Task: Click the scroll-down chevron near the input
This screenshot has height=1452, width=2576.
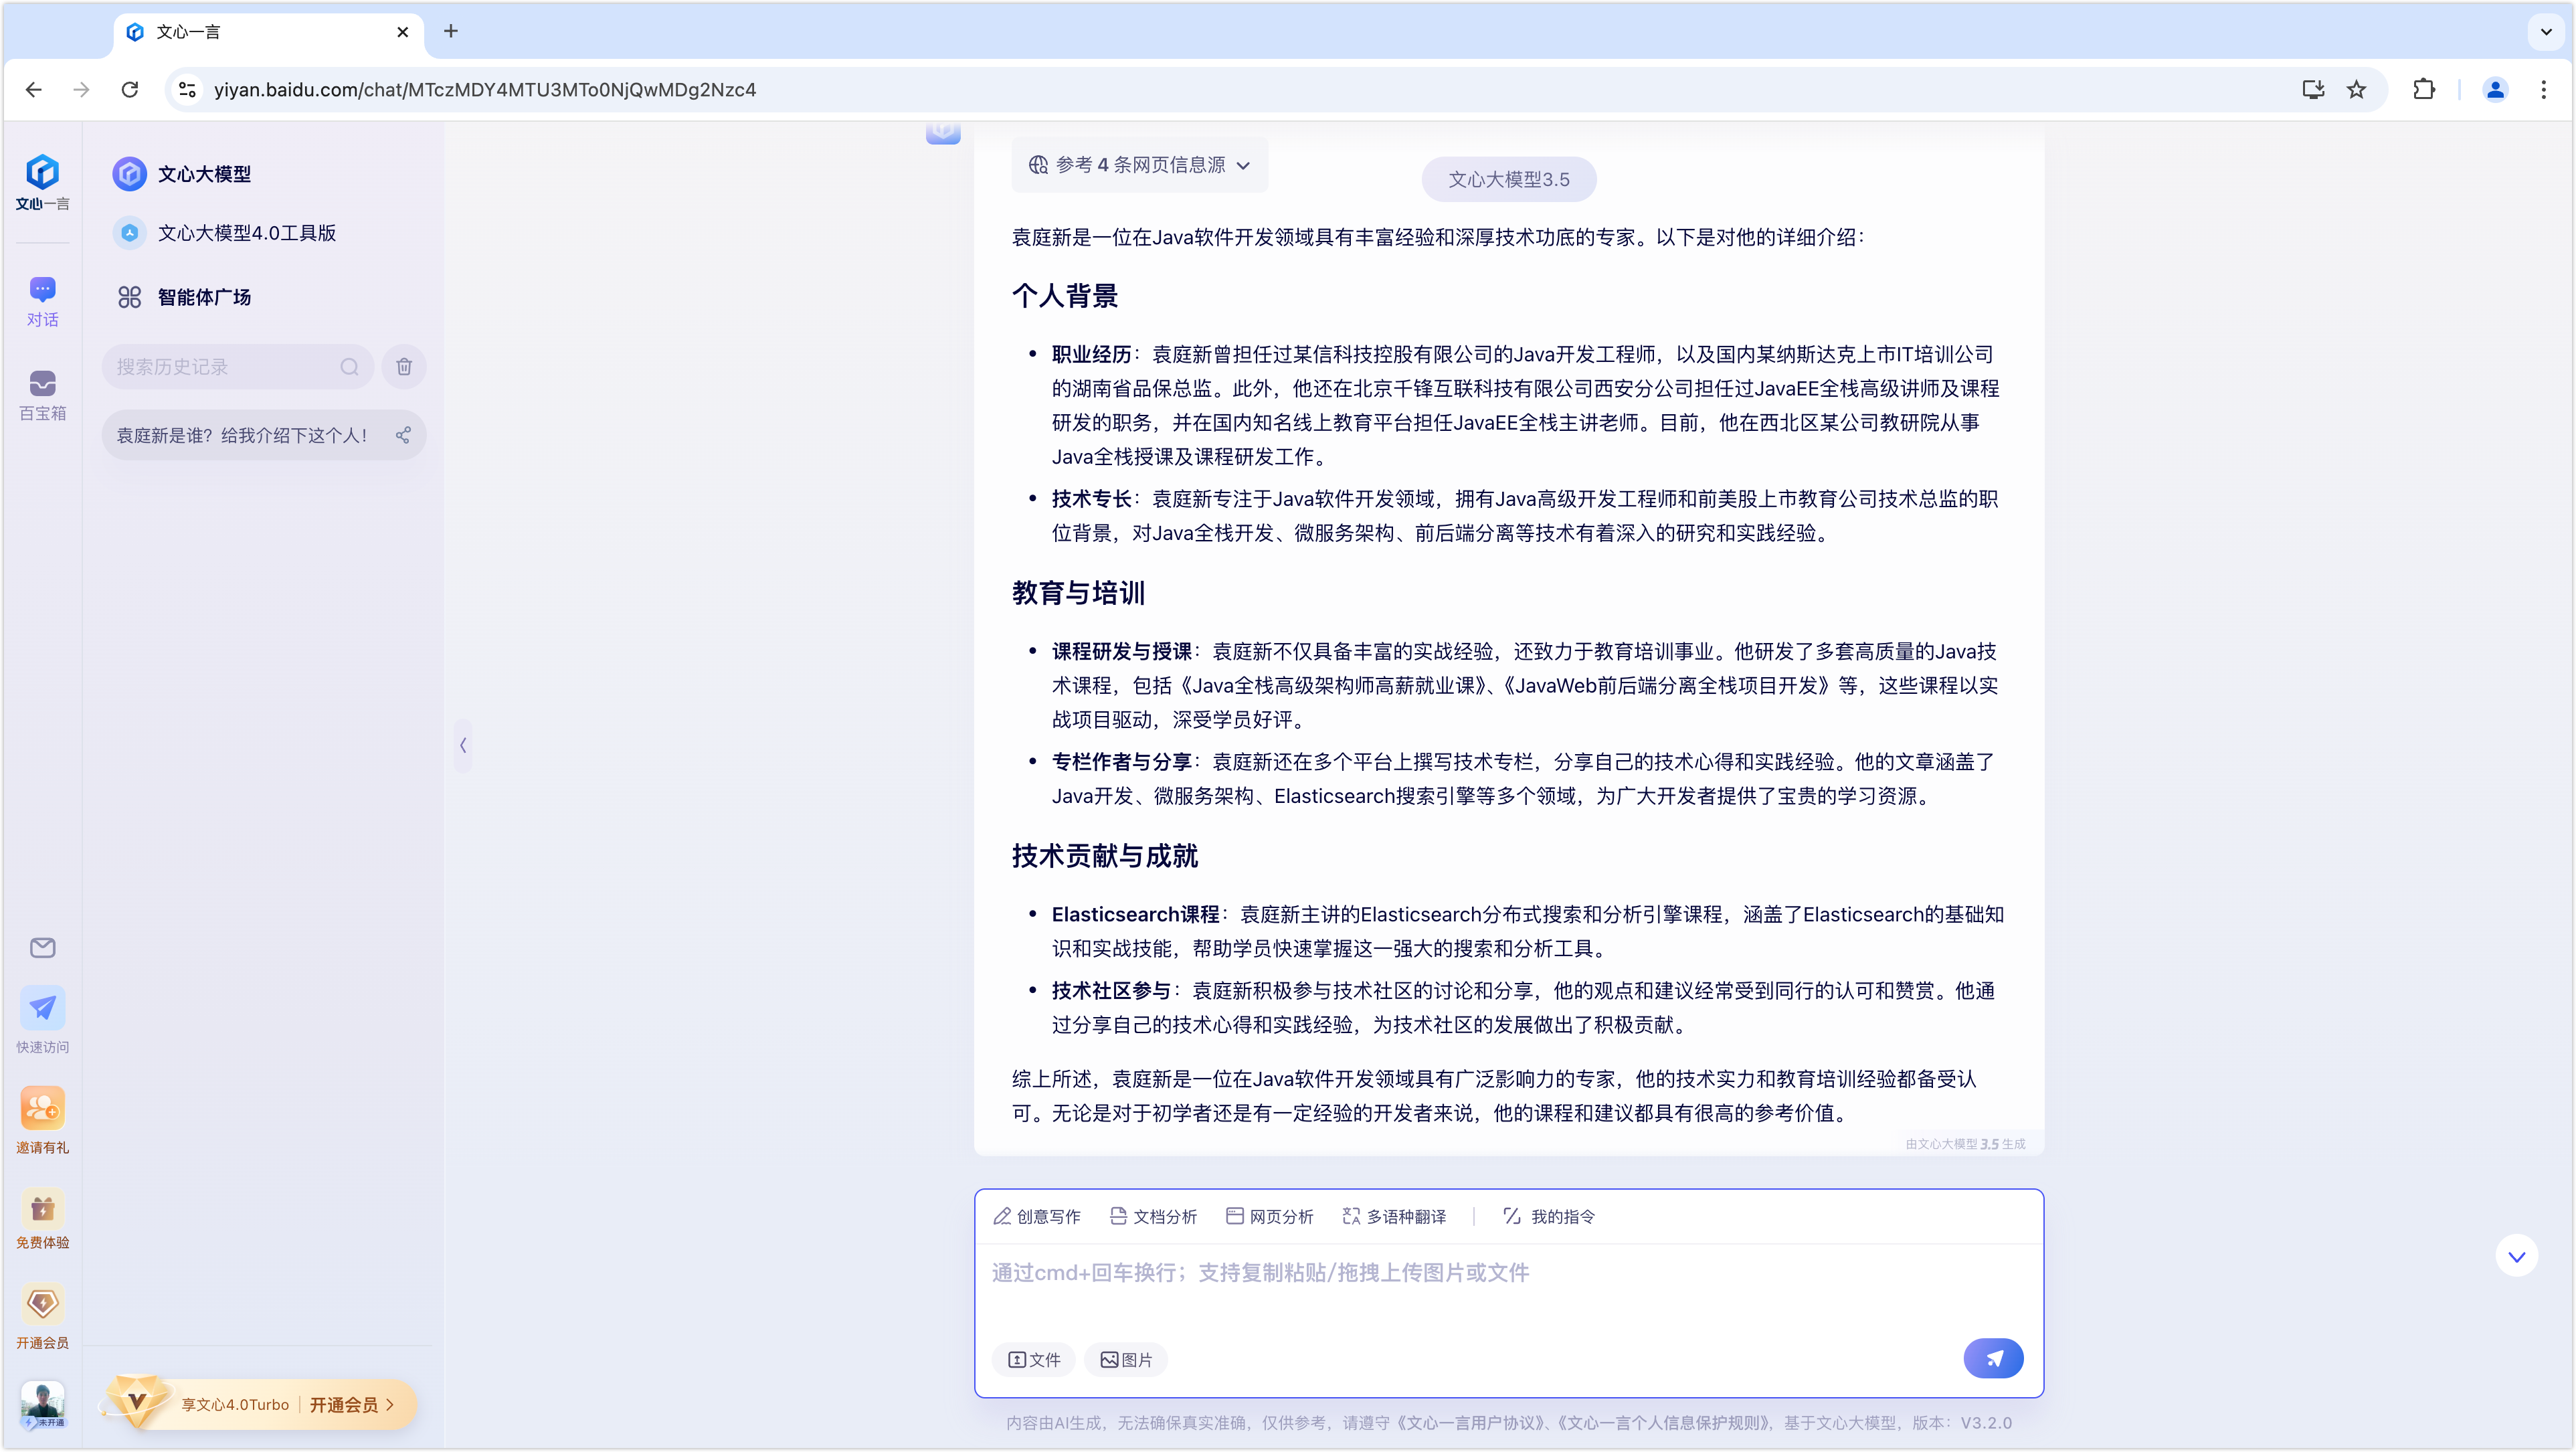Action: (x=2517, y=1255)
